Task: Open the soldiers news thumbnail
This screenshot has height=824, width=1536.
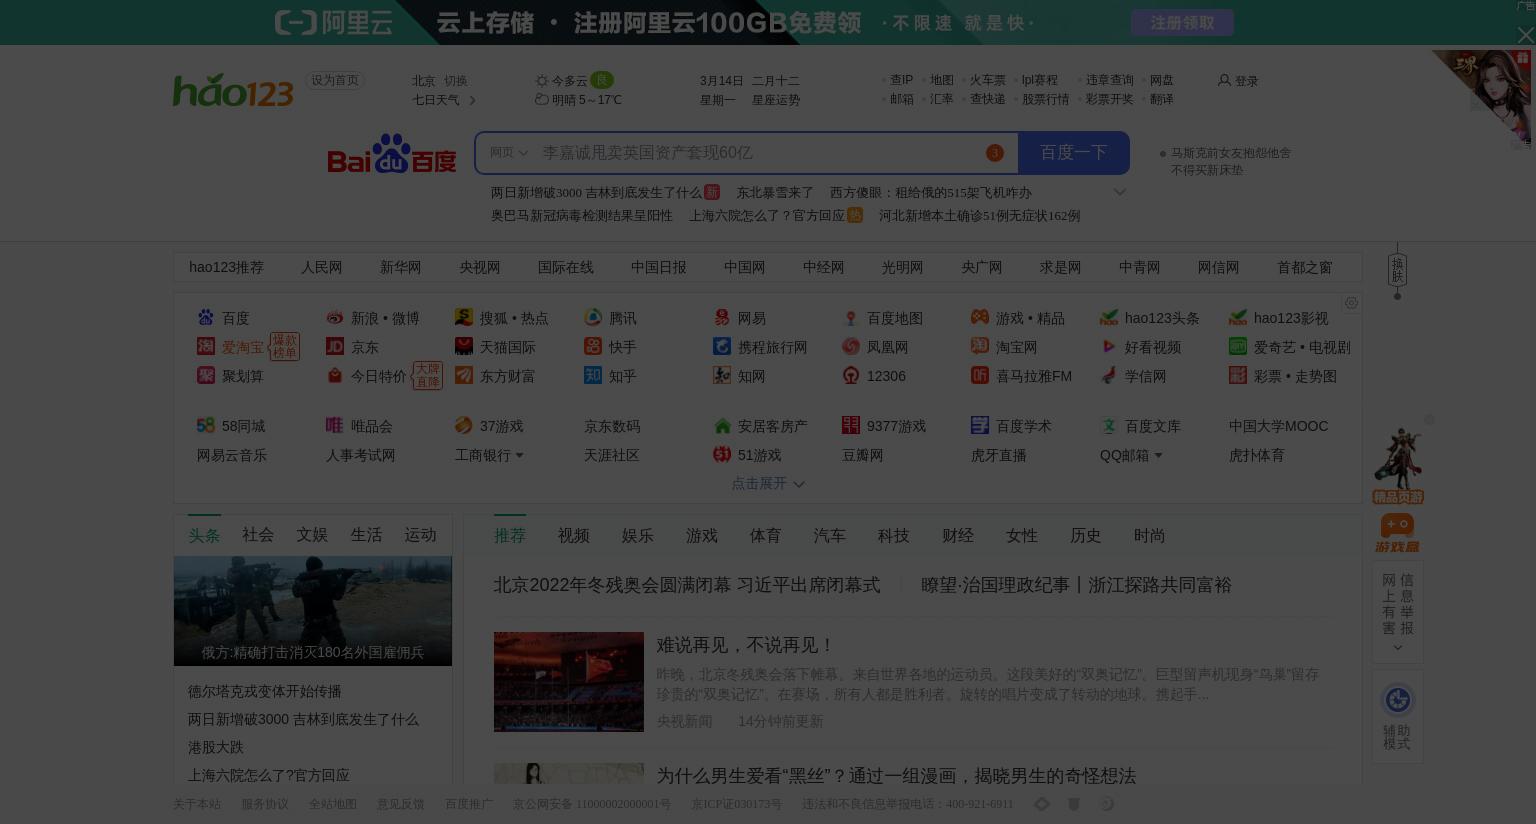Action: pos(313,610)
